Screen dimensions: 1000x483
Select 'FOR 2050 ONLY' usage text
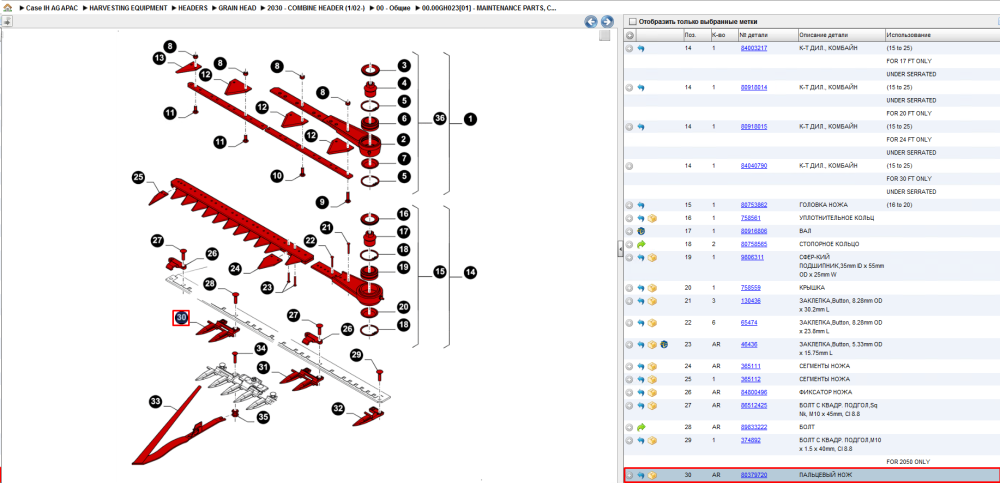tap(909, 461)
